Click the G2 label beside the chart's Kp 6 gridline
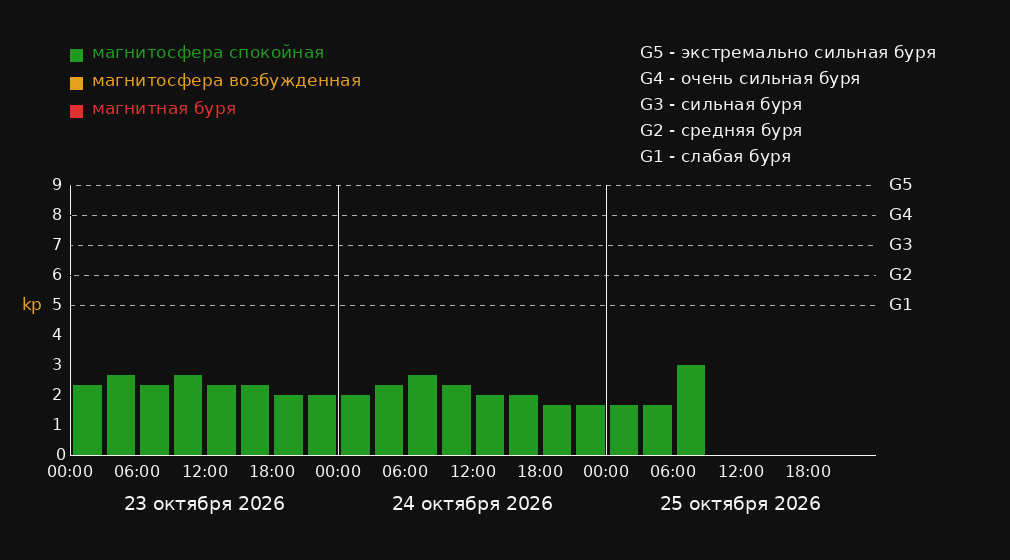Image resolution: width=1010 pixels, height=560 pixels. coord(900,275)
